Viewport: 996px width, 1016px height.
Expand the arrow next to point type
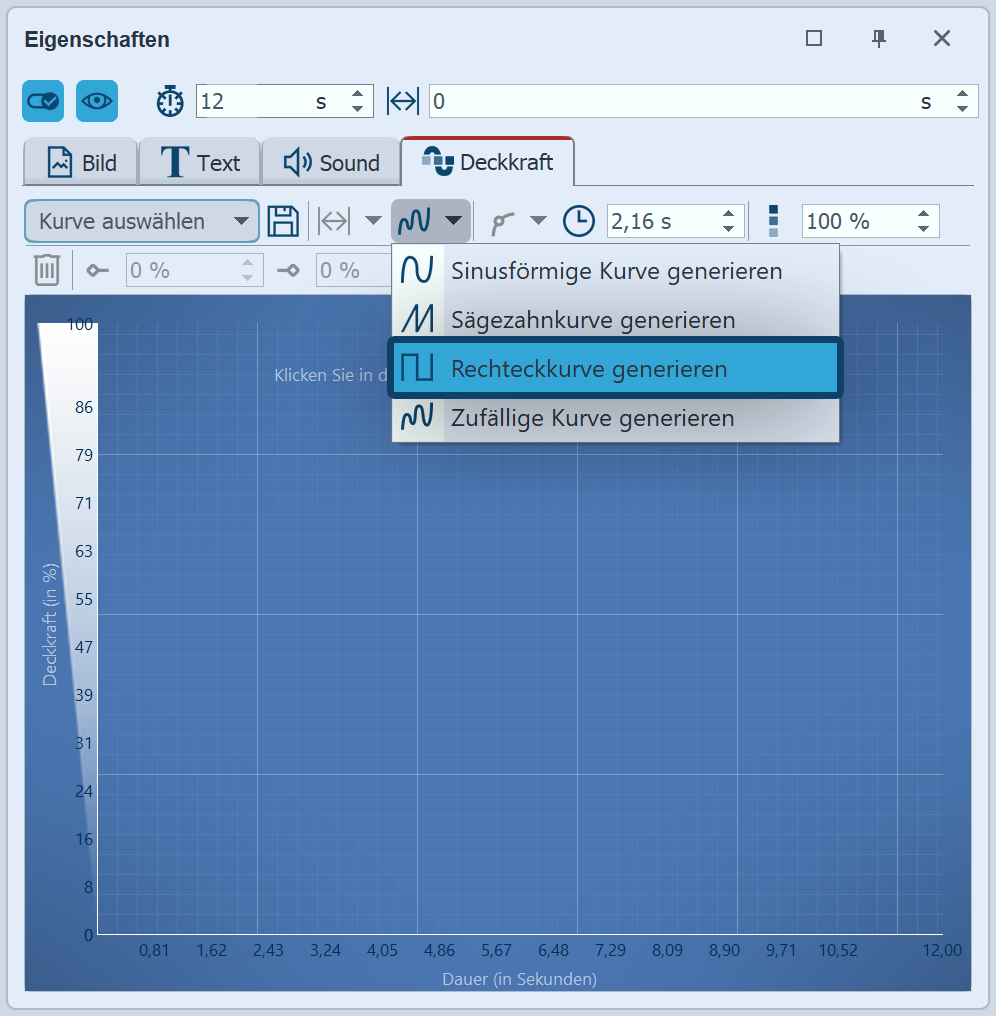click(539, 222)
